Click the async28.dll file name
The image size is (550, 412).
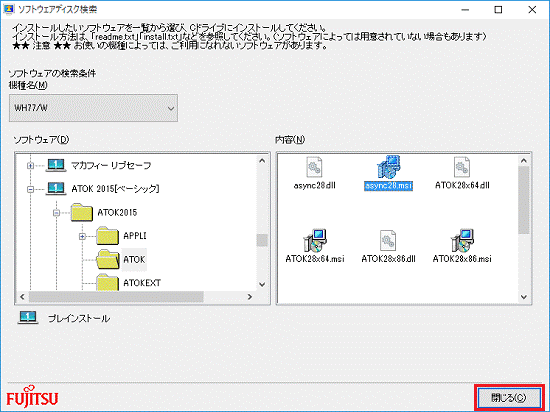(x=314, y=185)
